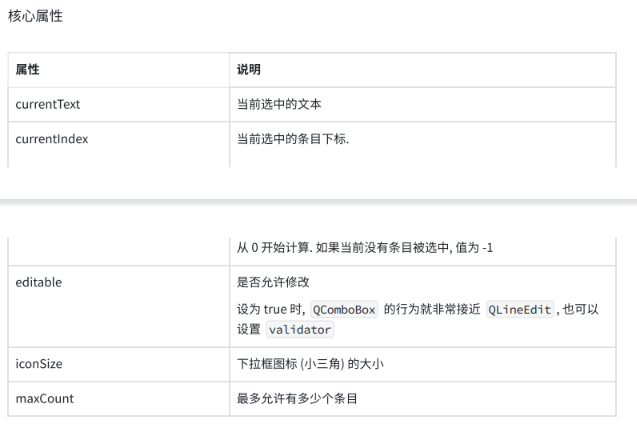637x432 pixels.
Task: Click the QComboBox inline code tag
Action: 344,310
